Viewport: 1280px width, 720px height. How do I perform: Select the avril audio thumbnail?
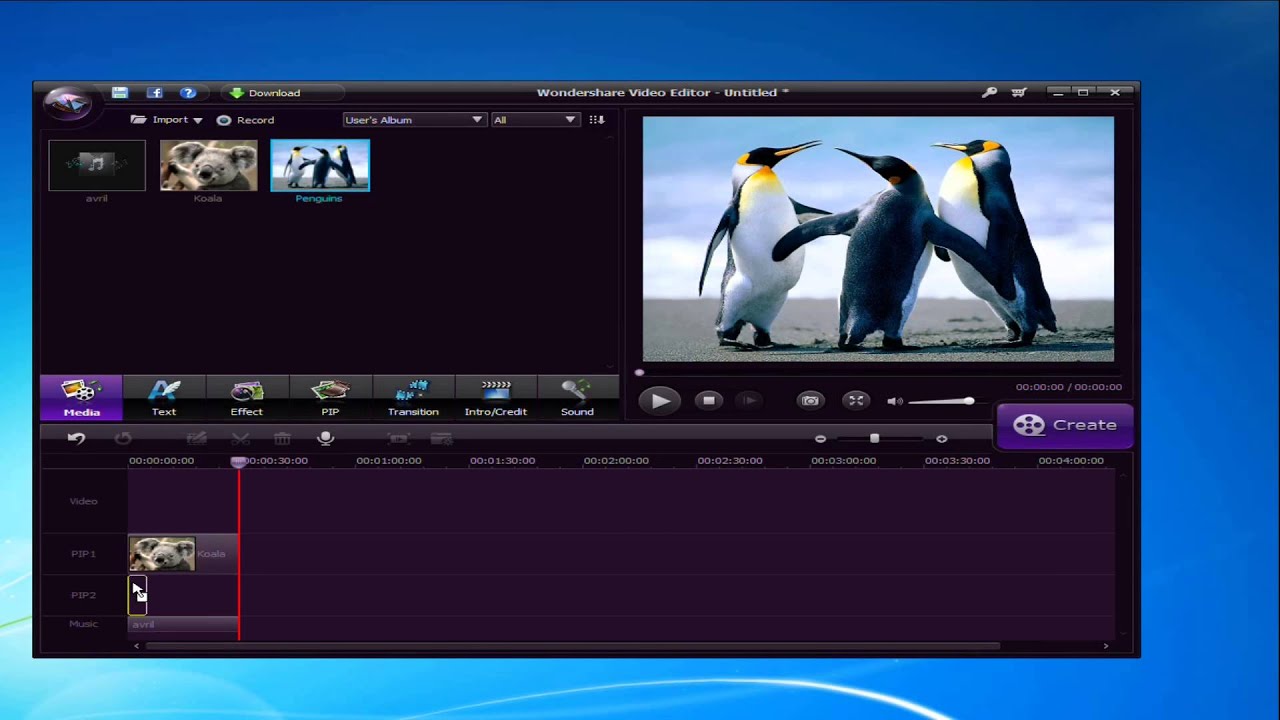(97, 166)
